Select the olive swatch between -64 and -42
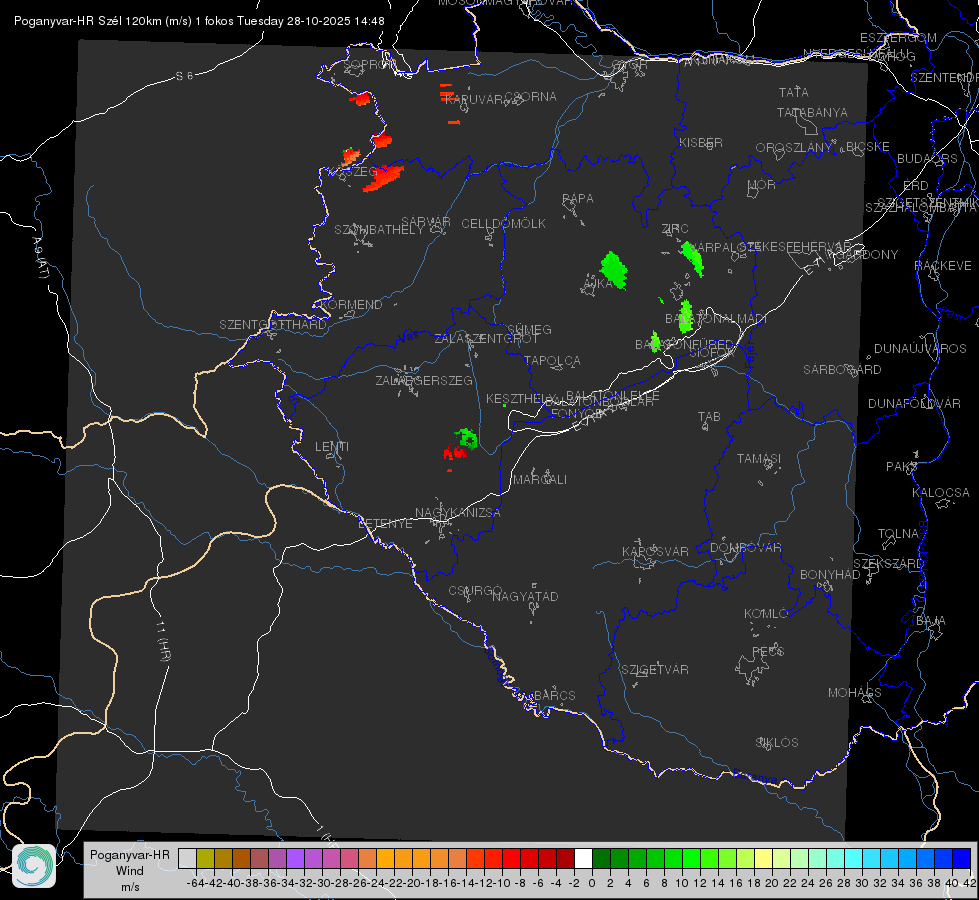 coord(205,858)
